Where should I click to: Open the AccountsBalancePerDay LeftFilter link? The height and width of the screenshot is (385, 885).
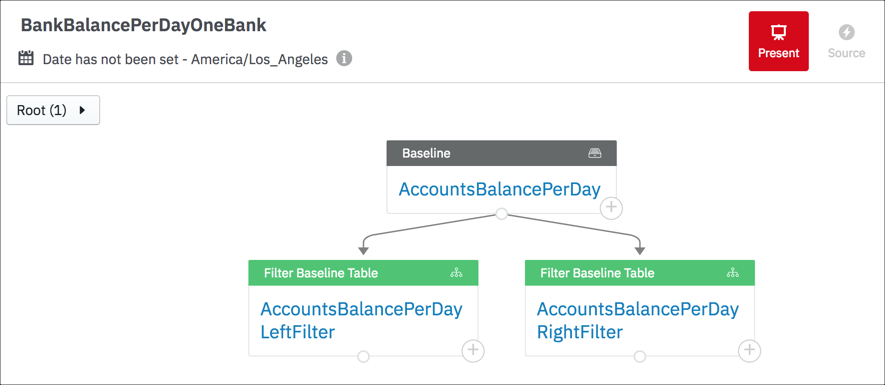[x=361, y=320]
